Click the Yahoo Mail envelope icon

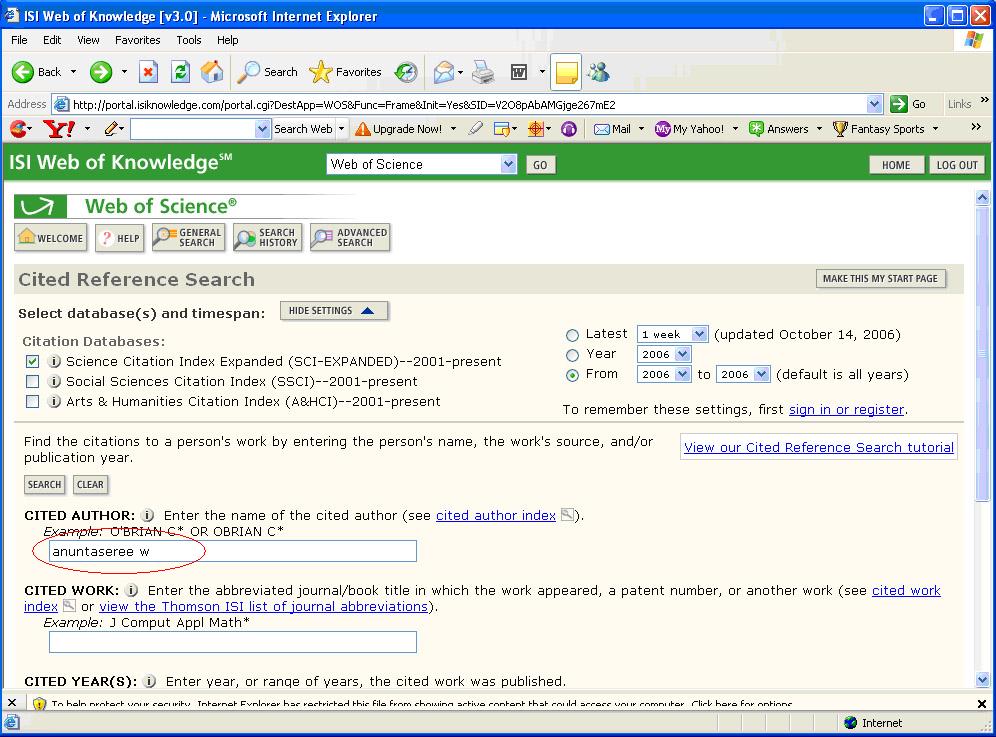pyautogui.click(x=602, y=129)
